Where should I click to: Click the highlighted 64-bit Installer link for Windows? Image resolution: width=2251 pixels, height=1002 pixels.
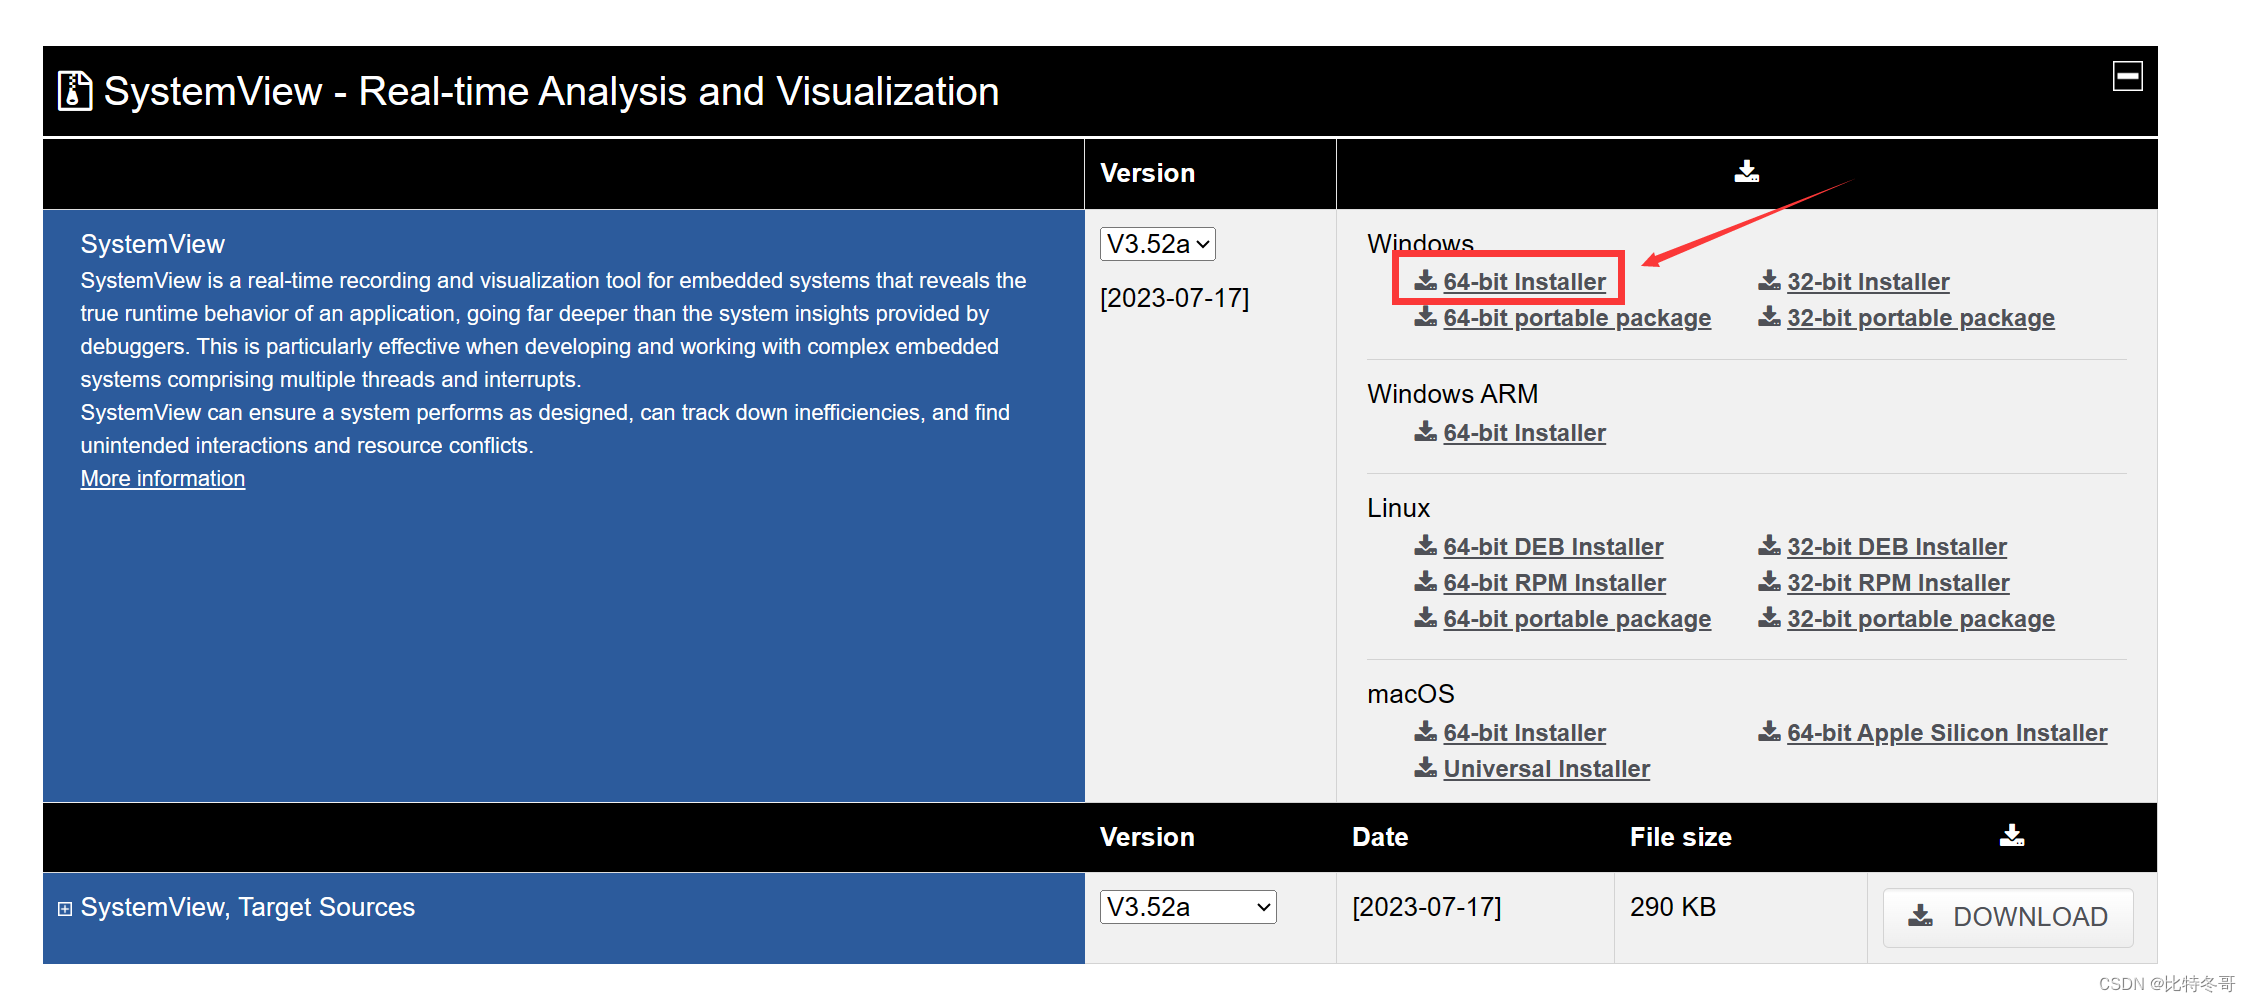point(1524,281)
